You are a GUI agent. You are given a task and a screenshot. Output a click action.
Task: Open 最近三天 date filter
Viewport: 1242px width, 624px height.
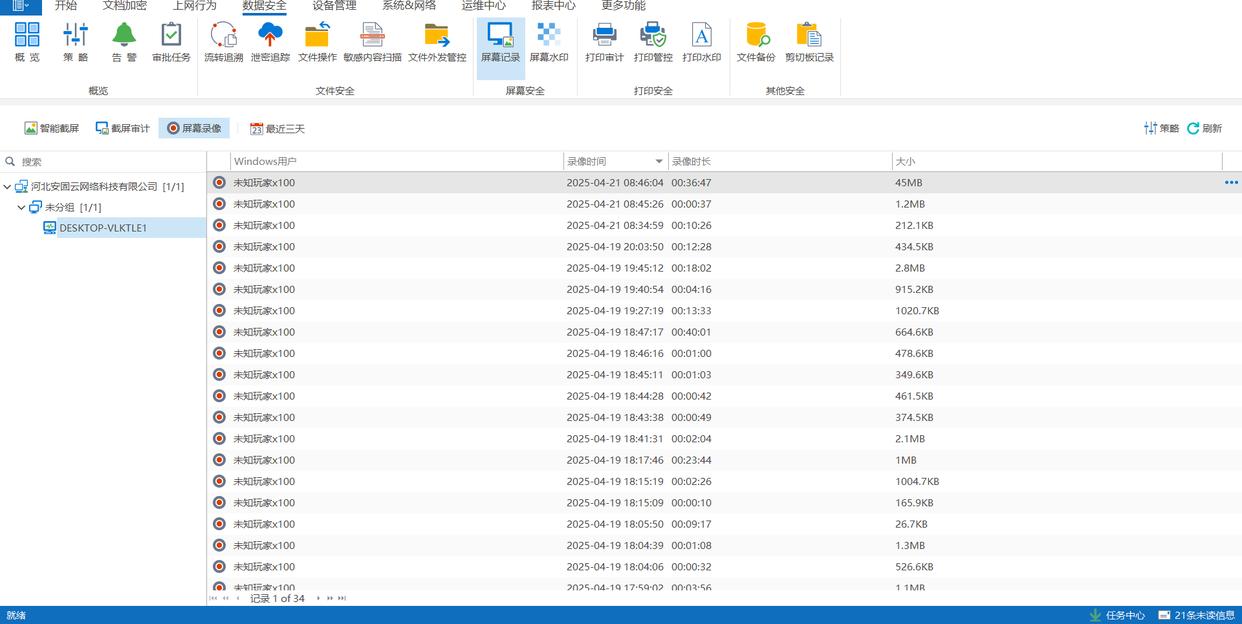point(277,128)
